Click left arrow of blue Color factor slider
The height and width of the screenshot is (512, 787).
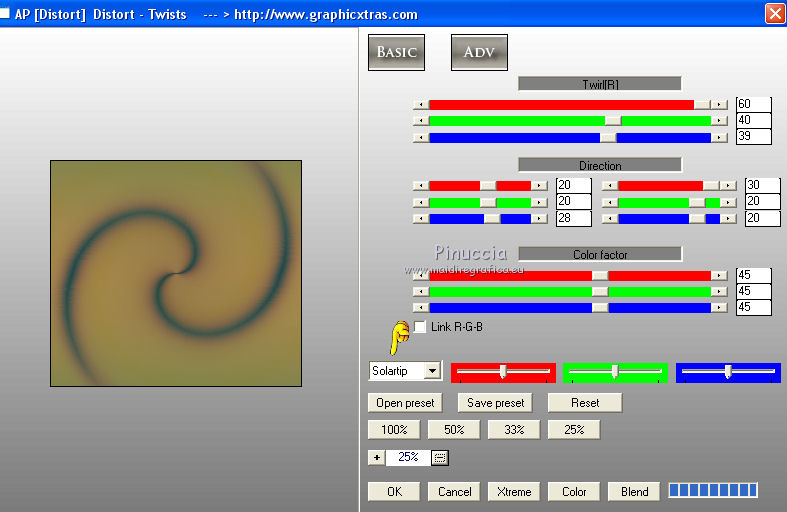coord(421,308)
